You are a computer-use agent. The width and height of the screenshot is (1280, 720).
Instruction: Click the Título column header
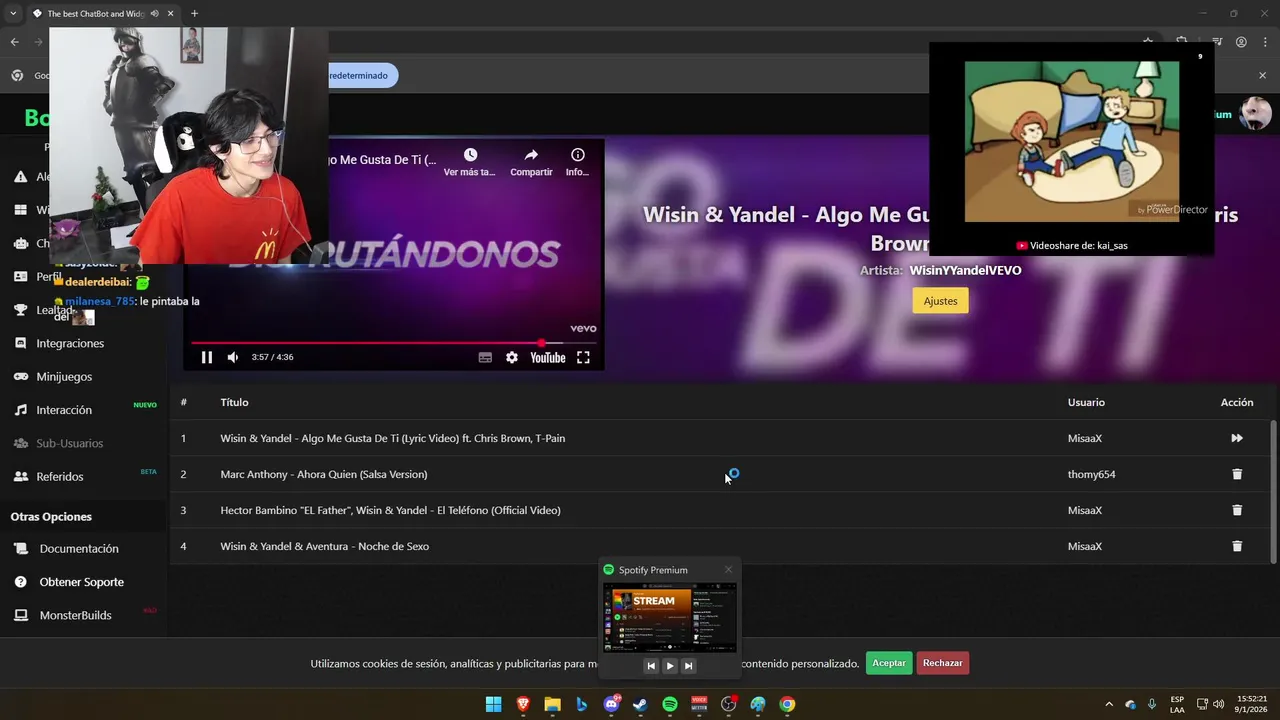[x=234, y=402]
